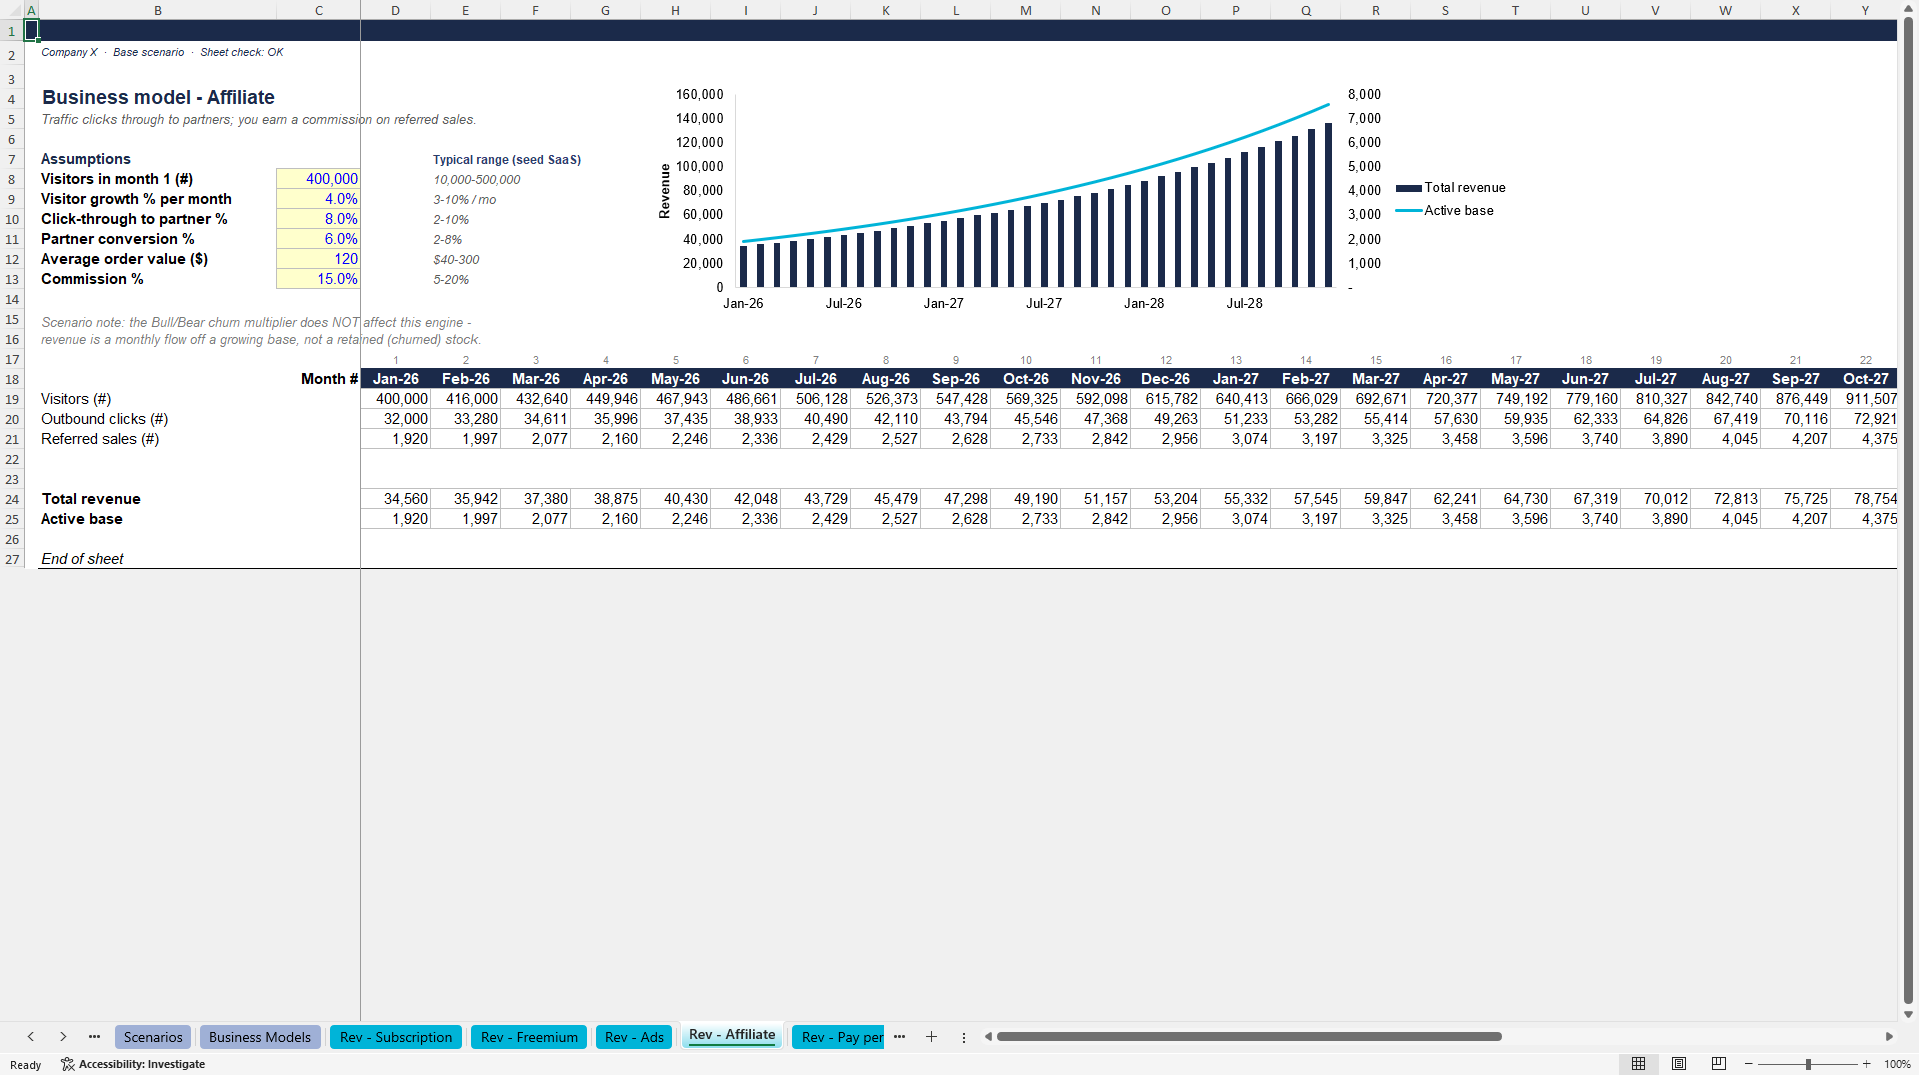Click the tab bar splitter handle
This screenshot has width=1919, height=1075.
tap(964, 1037)
